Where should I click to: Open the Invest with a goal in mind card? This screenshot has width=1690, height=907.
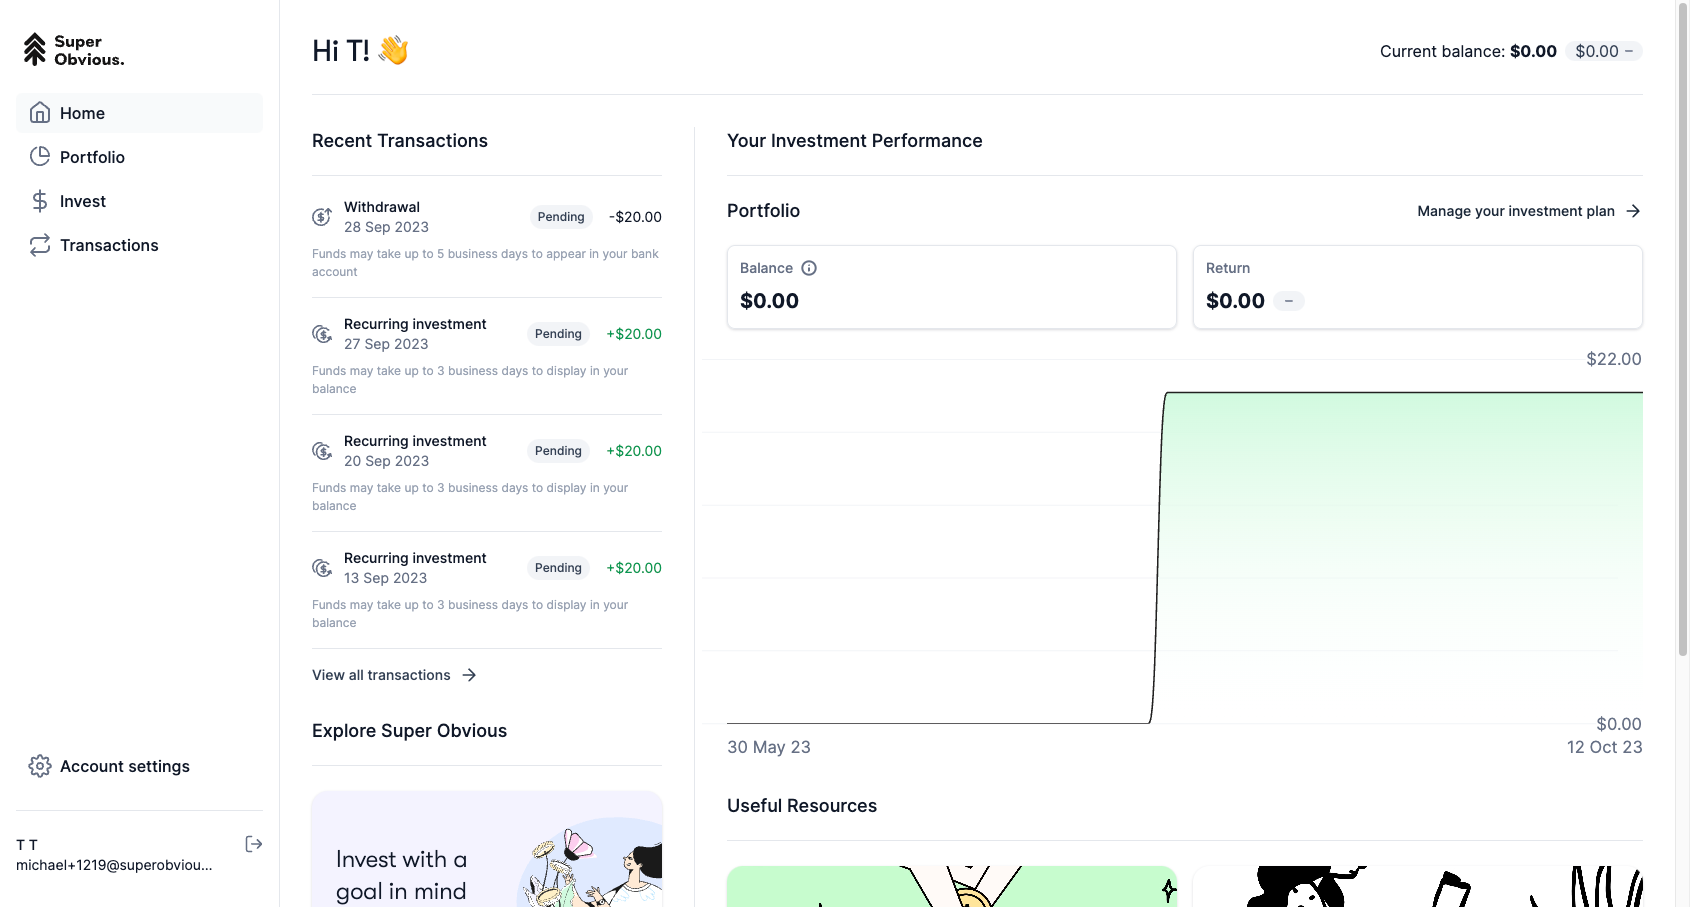coord(487,849)
